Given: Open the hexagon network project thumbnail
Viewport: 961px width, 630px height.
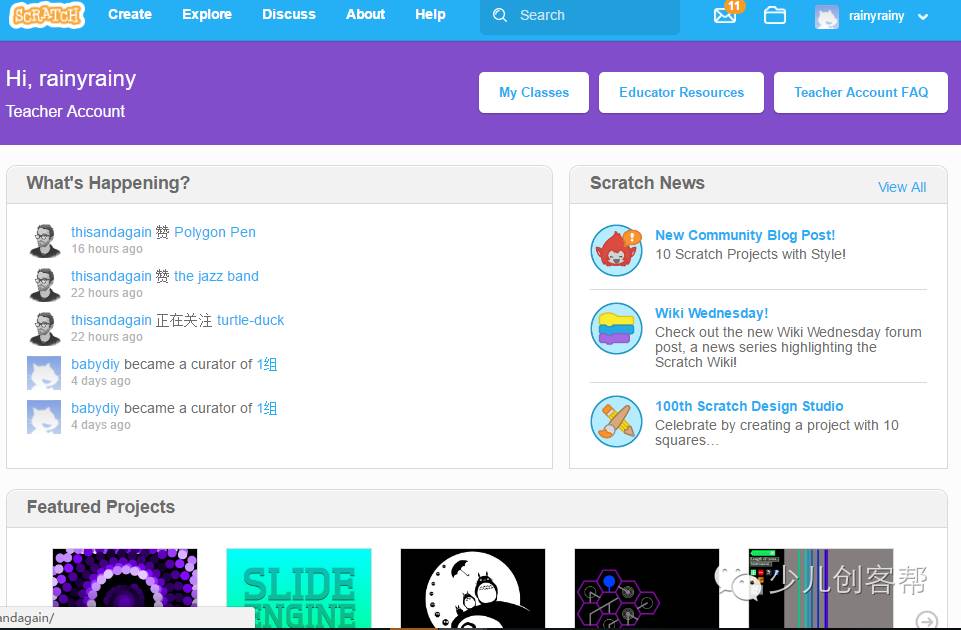Looking at the screenshot, I should click(x=647, y=588).
